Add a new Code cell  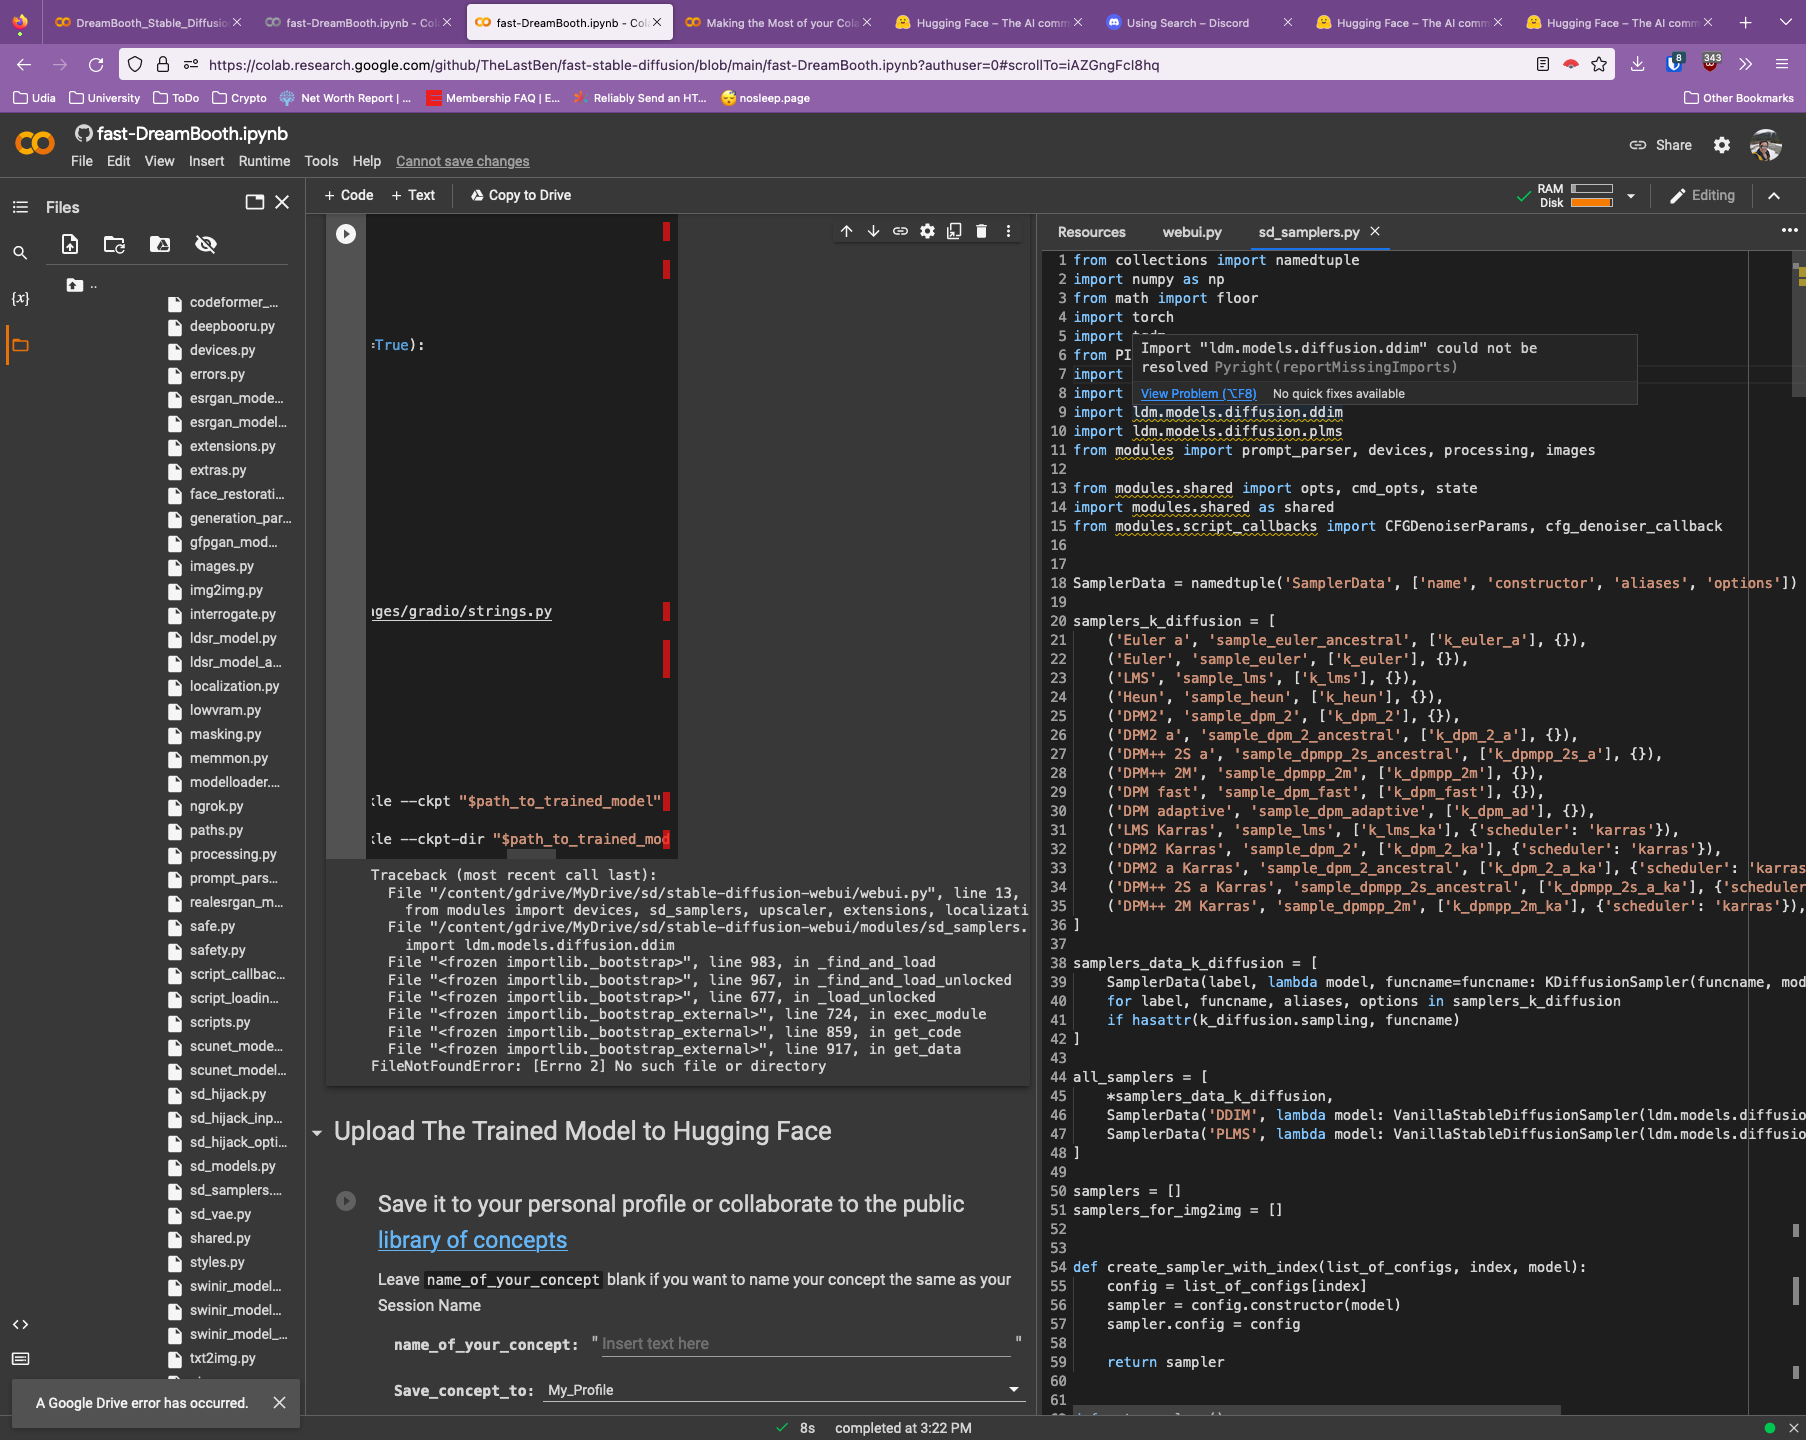[x=349, y=195]
